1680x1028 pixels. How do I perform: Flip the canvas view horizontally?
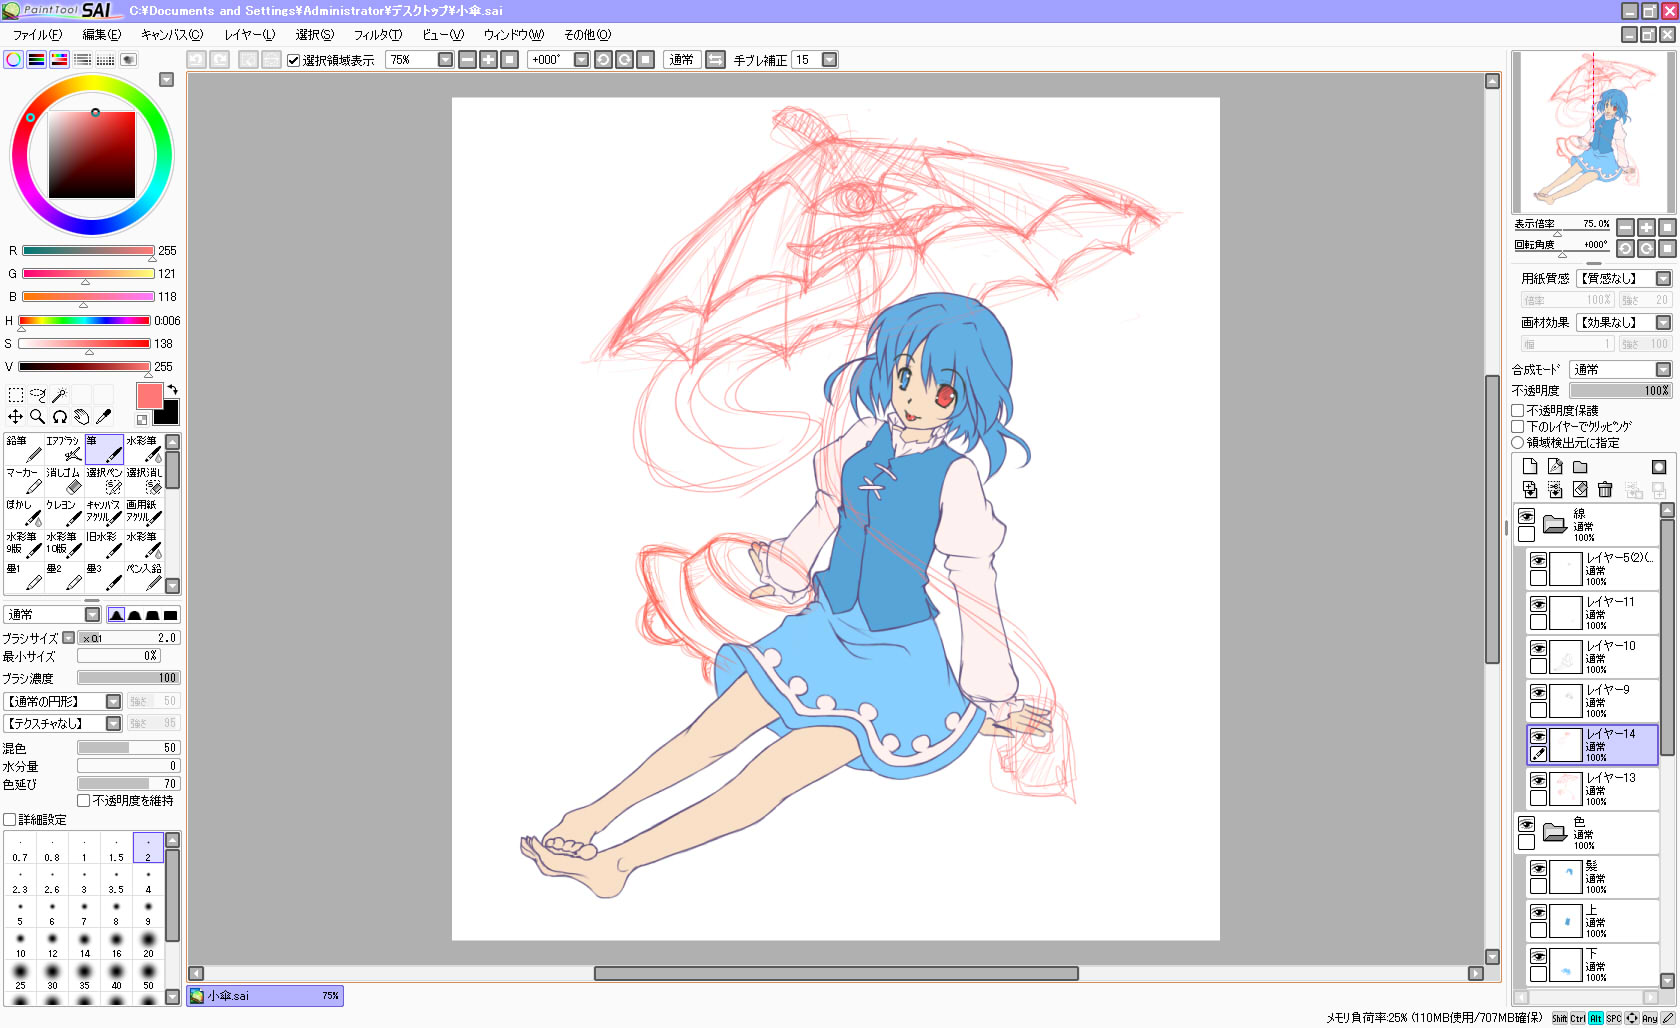tap(715, 60)
